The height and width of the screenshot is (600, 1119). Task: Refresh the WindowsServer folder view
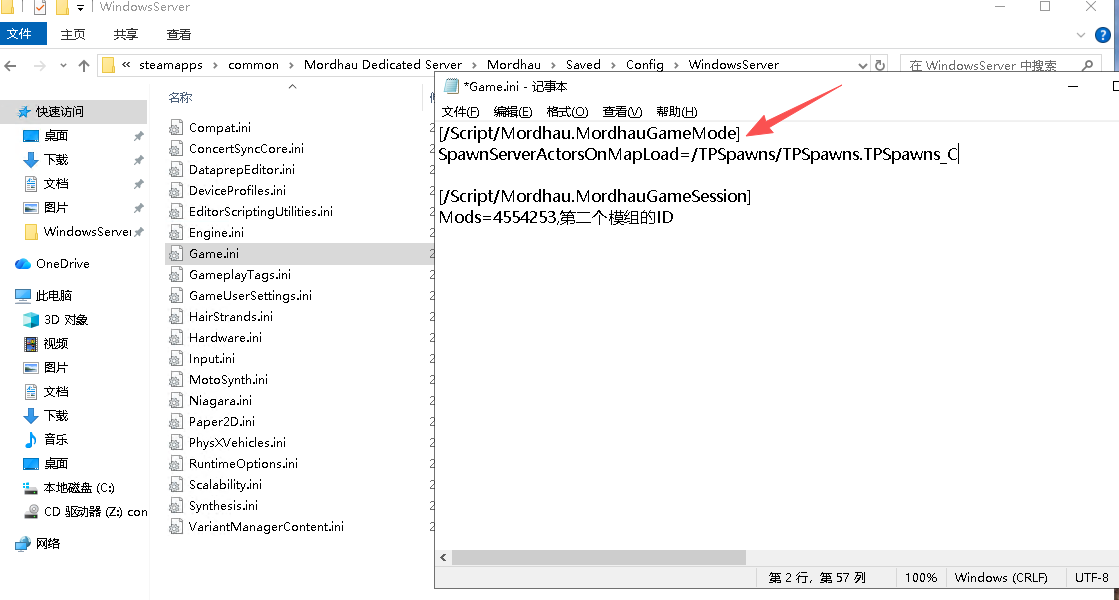880,65
